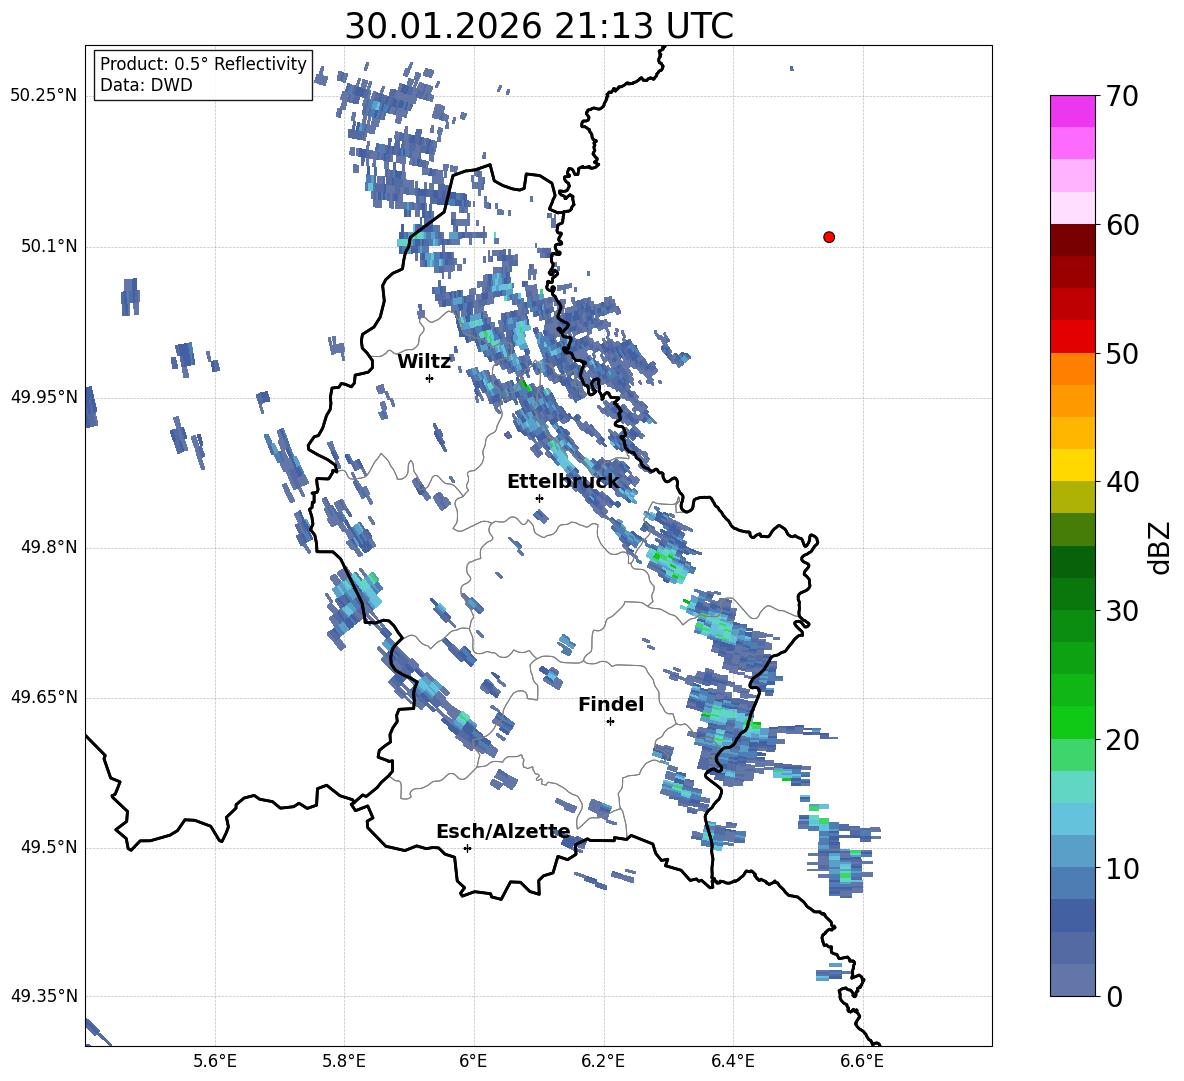Click the magenta top swatch of colorbar
1184x1081 pixels.
point(1073,111)
